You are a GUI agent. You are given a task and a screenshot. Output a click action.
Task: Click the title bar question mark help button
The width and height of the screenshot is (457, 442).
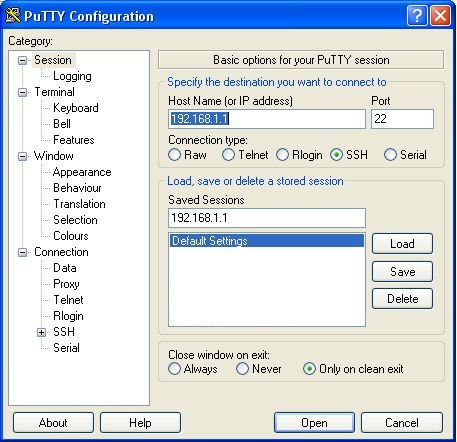[417, 15]
